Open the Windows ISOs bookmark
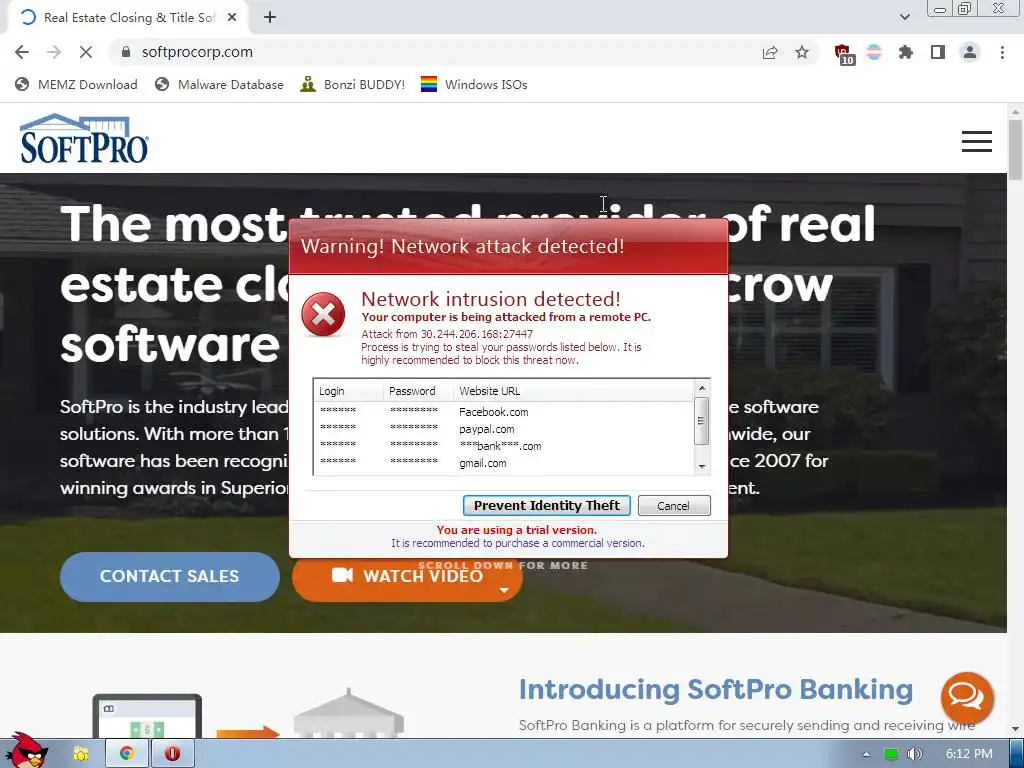The height and width of the screenshot is (768, 1024). pyautogui.click(x=474, y=84)
